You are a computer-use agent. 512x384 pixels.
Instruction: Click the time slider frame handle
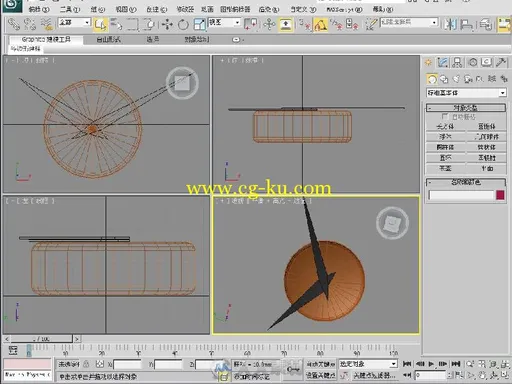(x=42, y=339)
